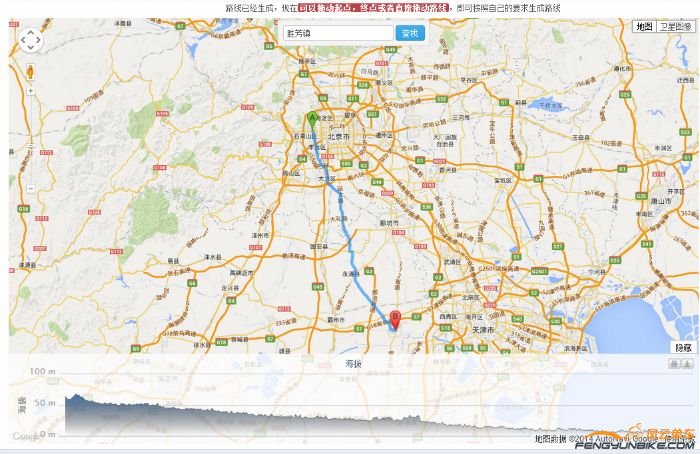The width and height of the screenshot is (700, 454).
Task: Click the Google logo on the map
Action: click(27, 437)
